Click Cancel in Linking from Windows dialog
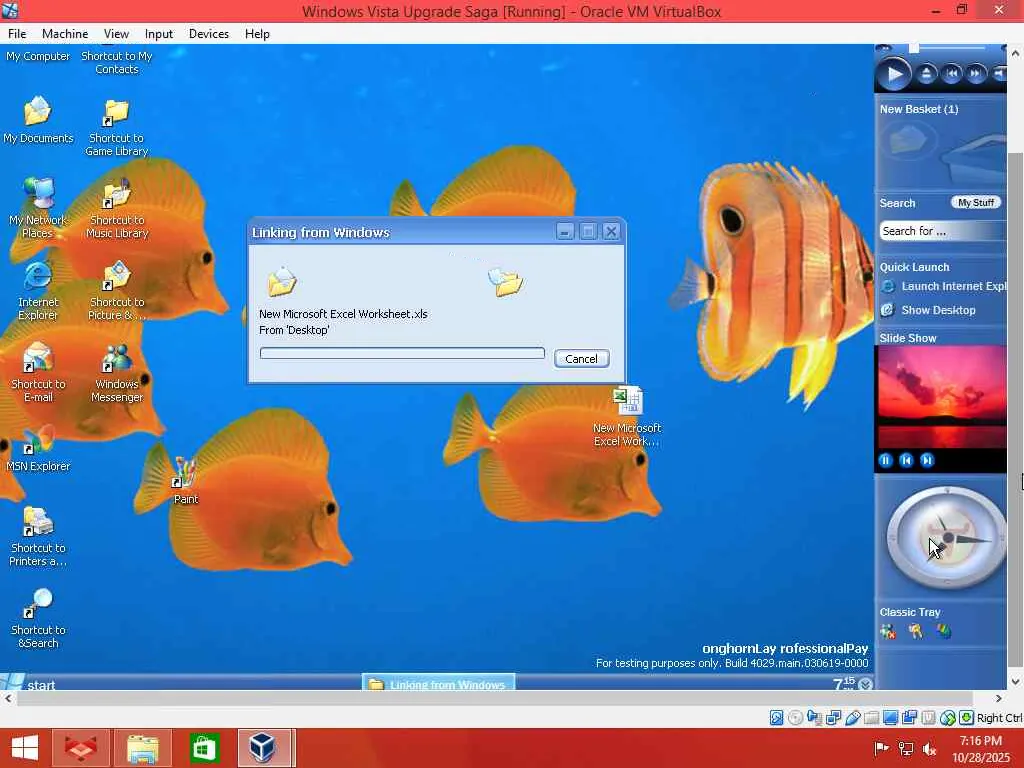 pyautogui.click(x=581, y=359)
